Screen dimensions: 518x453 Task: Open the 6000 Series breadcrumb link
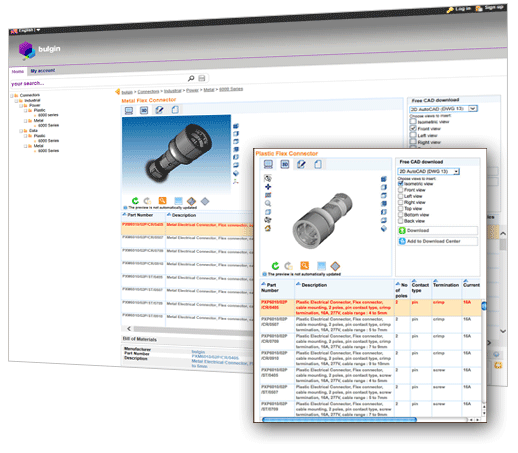pyautogui.click(x=231, y=89)
